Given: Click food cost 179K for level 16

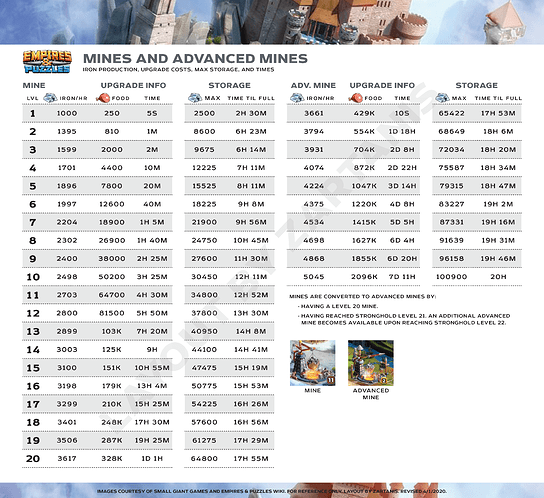Looking at the screenshot, I should (x=112, y=386).
